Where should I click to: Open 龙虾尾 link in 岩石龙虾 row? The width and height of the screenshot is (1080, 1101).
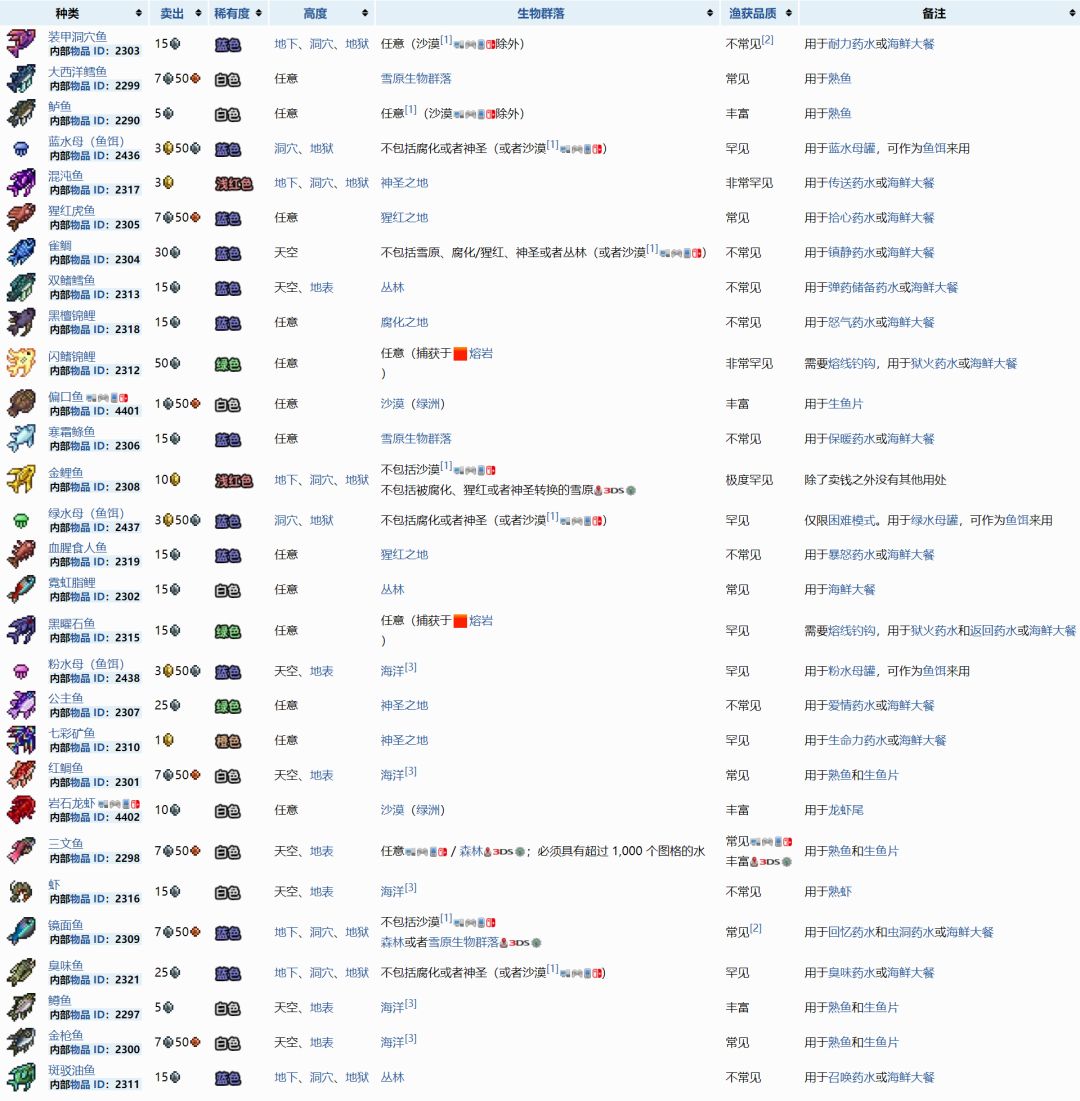[845, 810]
